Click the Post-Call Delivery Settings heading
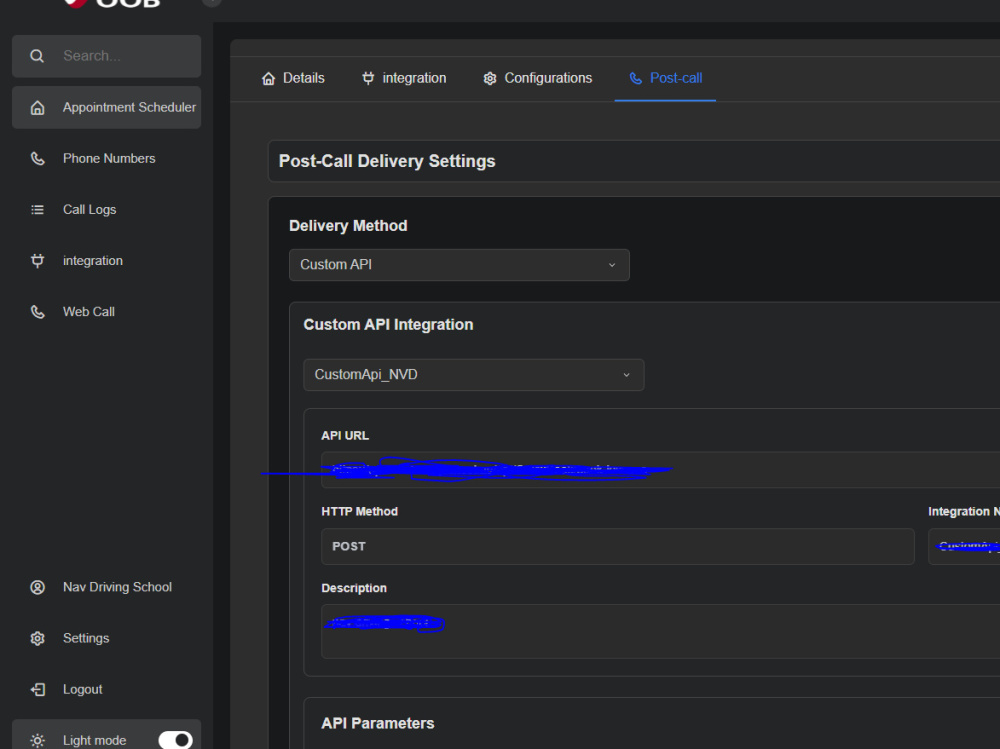This screenshot has height=749, width=1000. [x=387, y=161]
